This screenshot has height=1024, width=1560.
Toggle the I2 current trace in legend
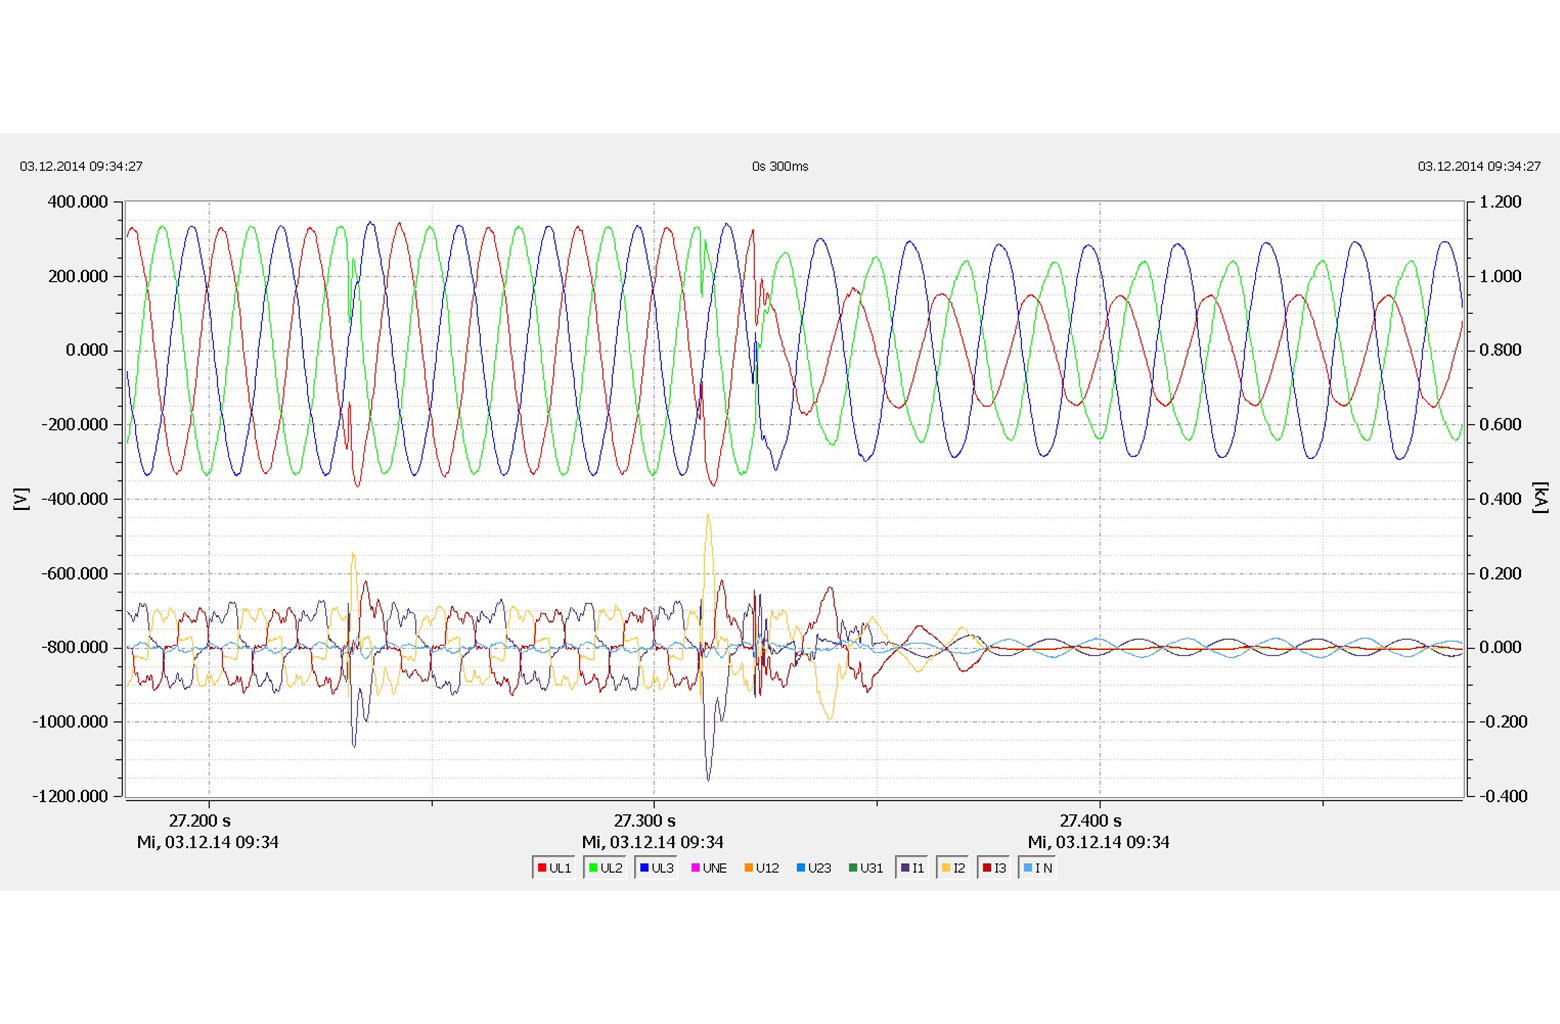pos(954,868)
